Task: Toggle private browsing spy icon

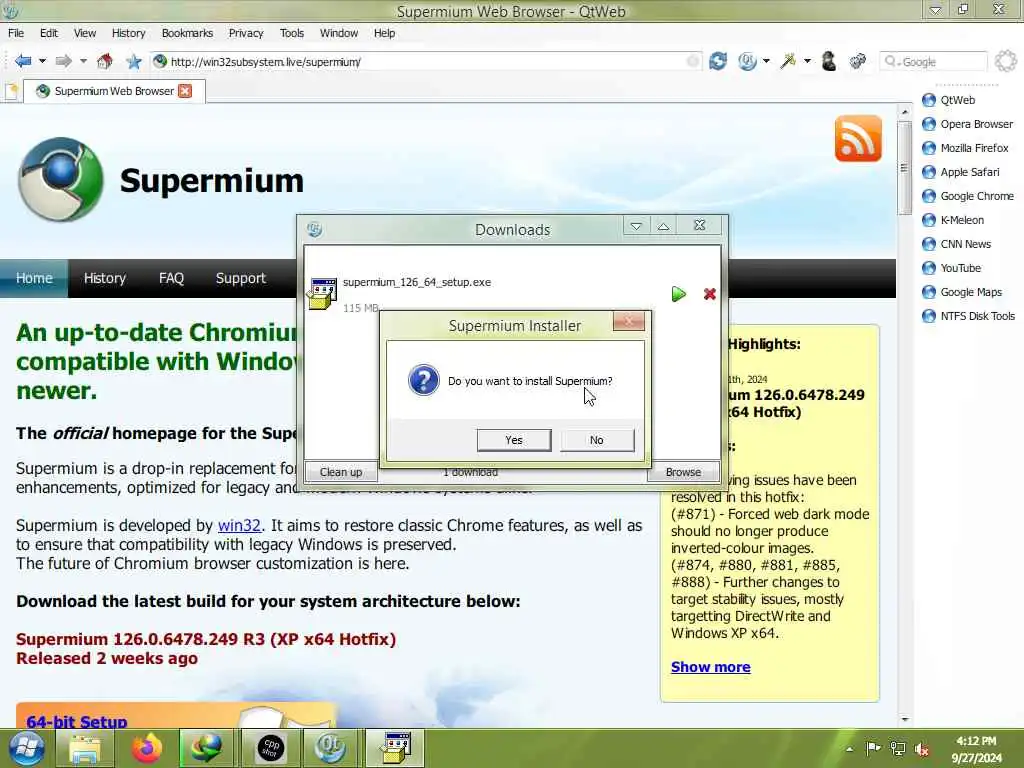Action: pos(829,61)
